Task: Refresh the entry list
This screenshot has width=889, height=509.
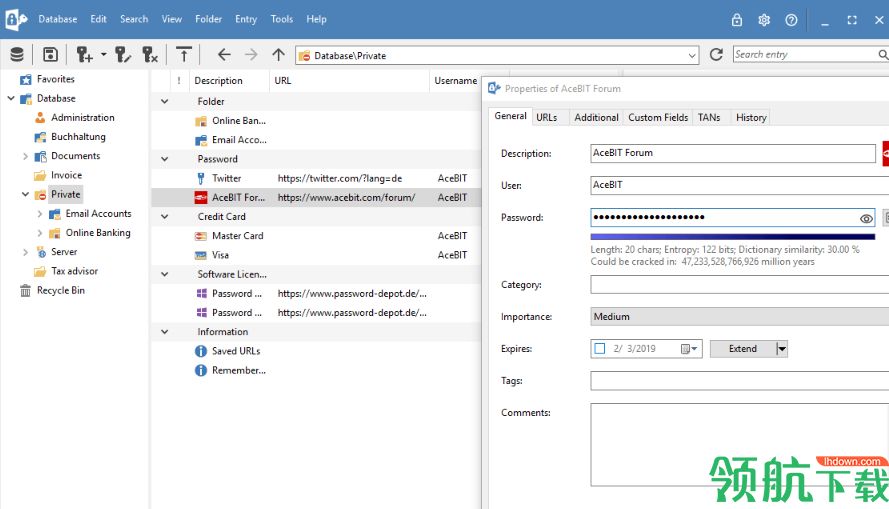Action: click(716, 54)
